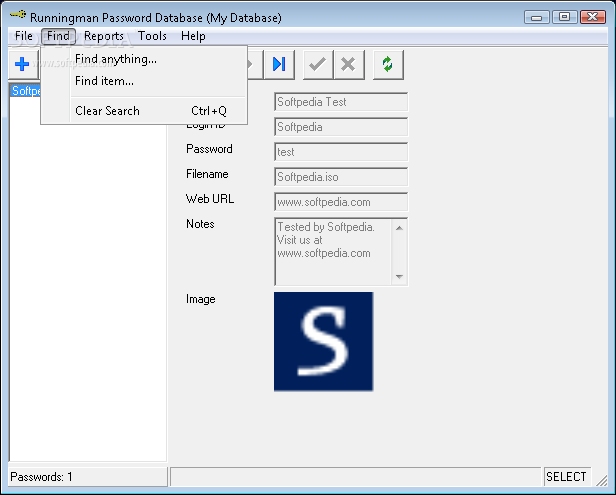
Task: Click the blue plus add-record icon
Action: 22,64
